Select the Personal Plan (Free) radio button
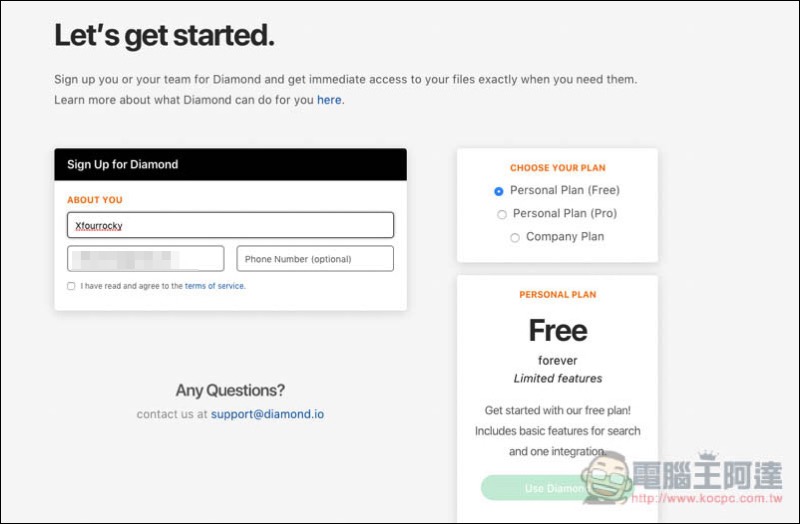 [498, 191]
